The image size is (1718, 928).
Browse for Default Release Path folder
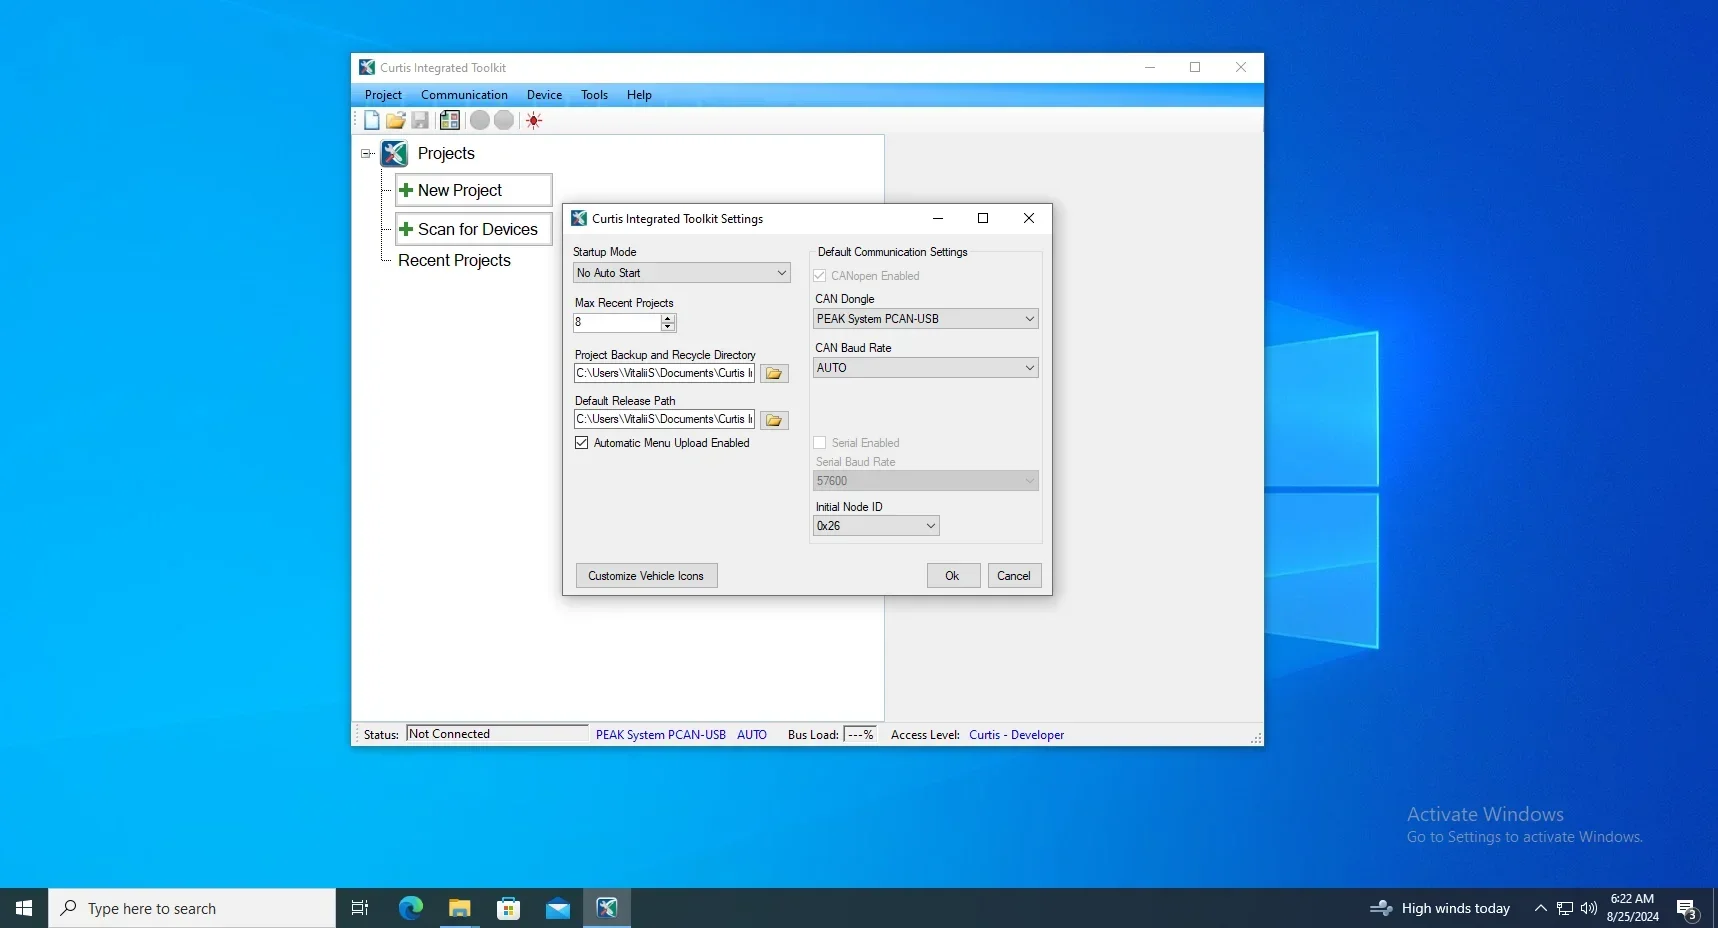pyautogui.click(x=774, y=420)
